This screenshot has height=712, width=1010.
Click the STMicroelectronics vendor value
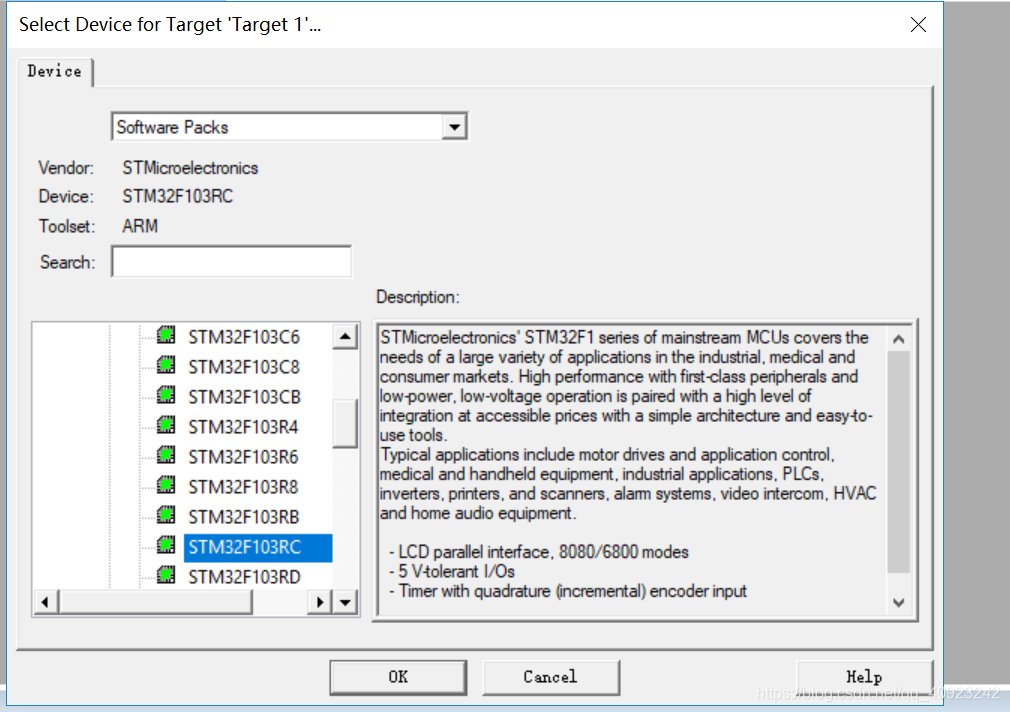click(x=190, y=168)
